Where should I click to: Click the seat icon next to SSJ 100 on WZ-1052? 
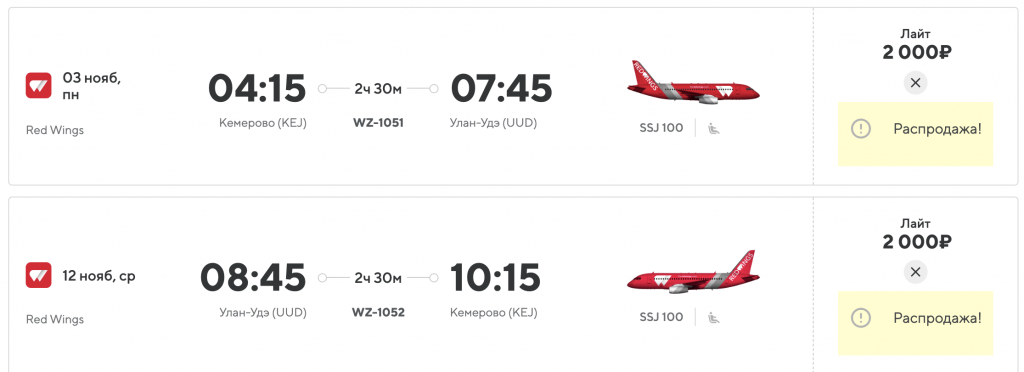click(x=714, y=318)
